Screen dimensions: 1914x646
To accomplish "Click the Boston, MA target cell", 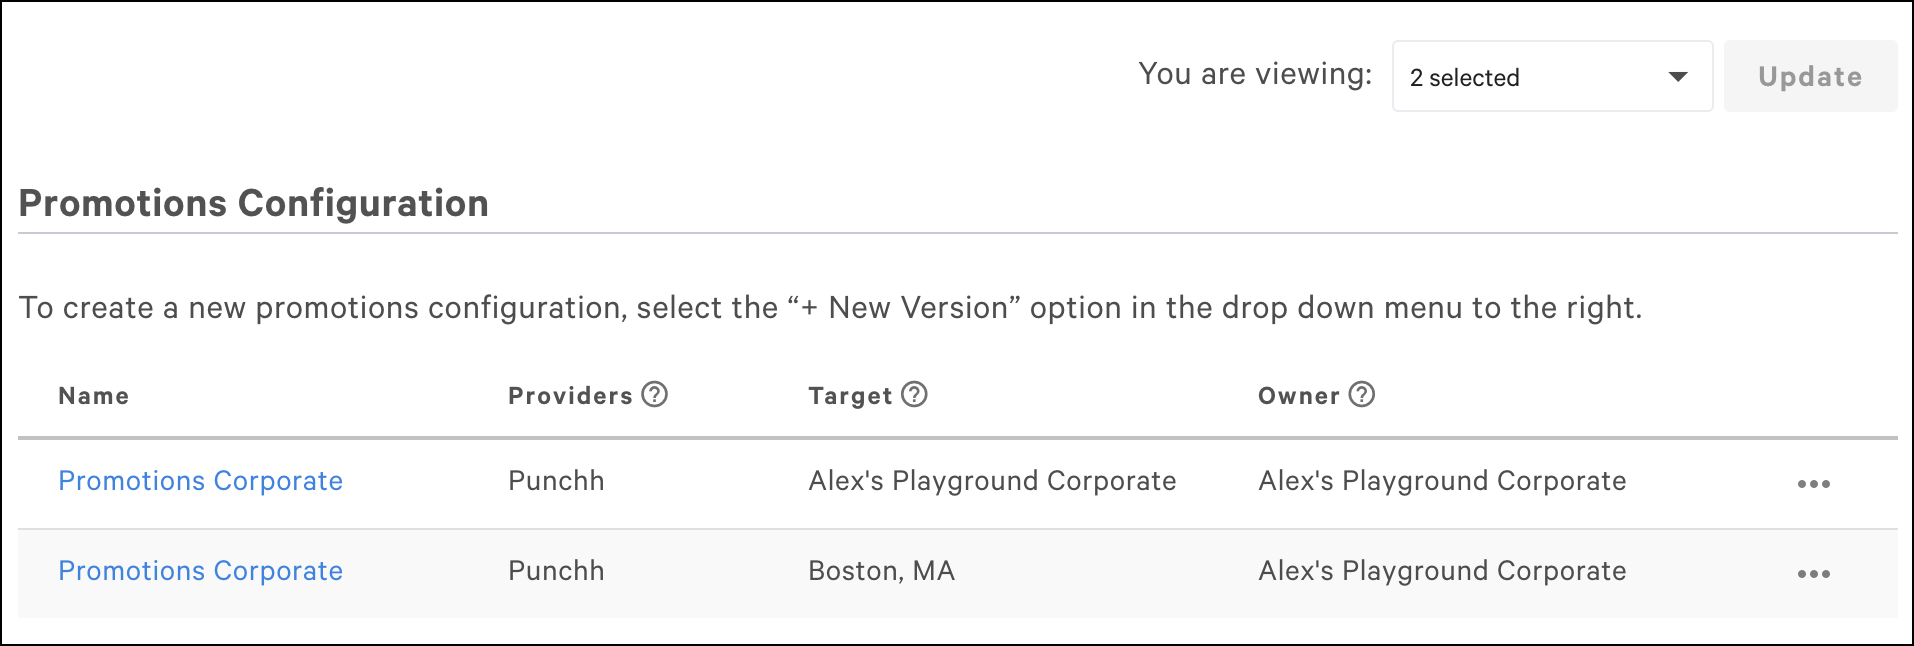I will click(x=881, y=571).
